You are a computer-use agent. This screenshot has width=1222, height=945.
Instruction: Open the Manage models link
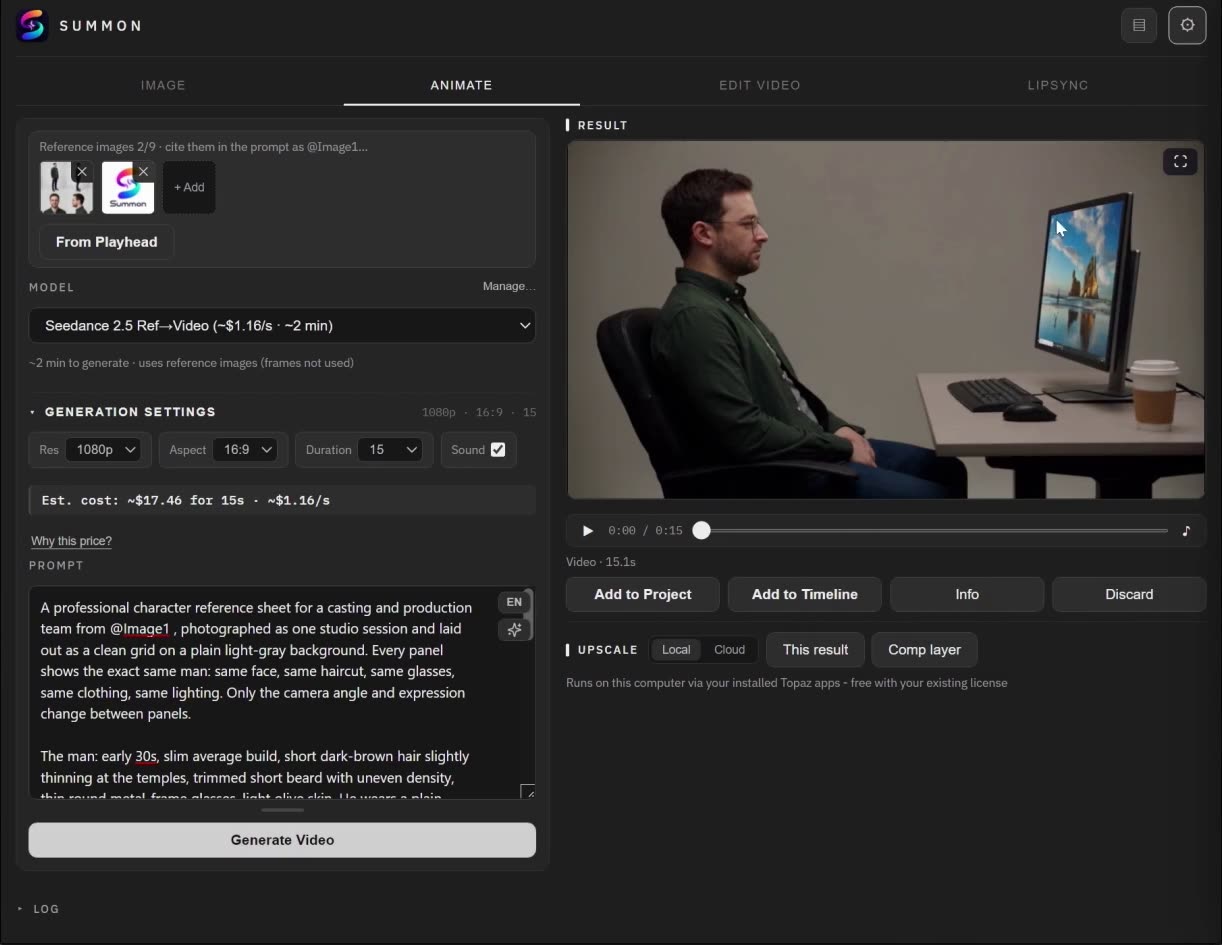tap(509, 286)
